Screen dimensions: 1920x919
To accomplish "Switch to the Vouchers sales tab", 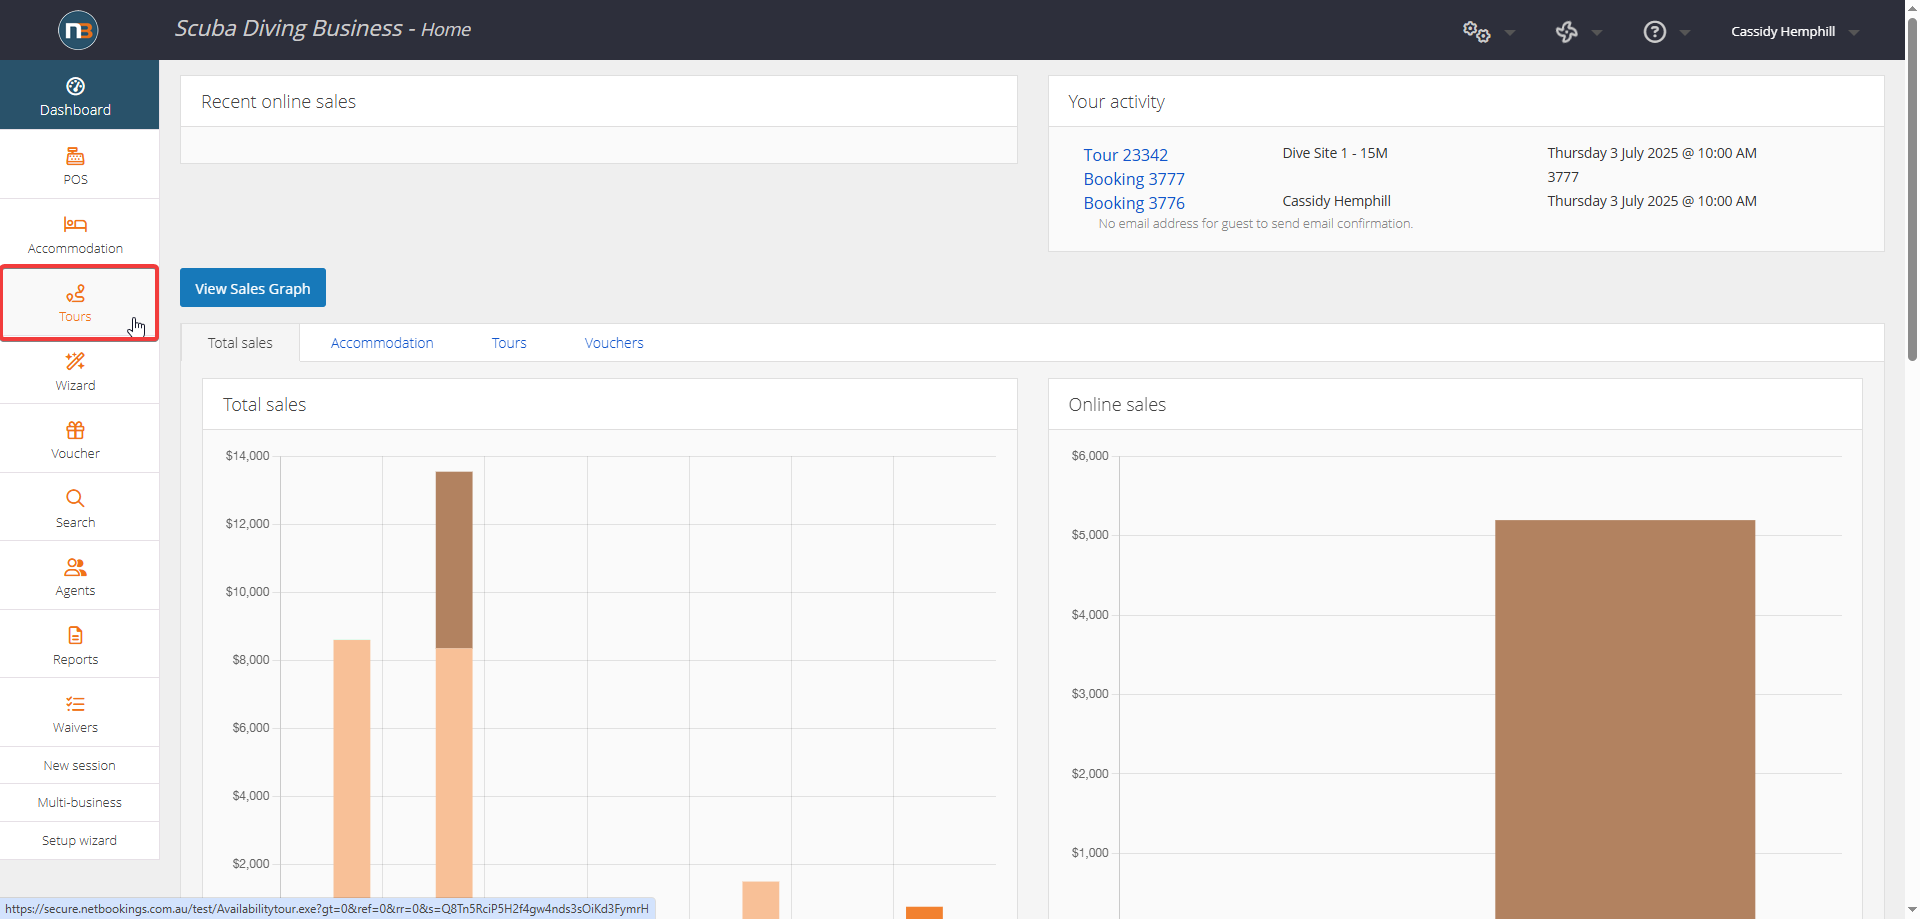I will point(614,343).
